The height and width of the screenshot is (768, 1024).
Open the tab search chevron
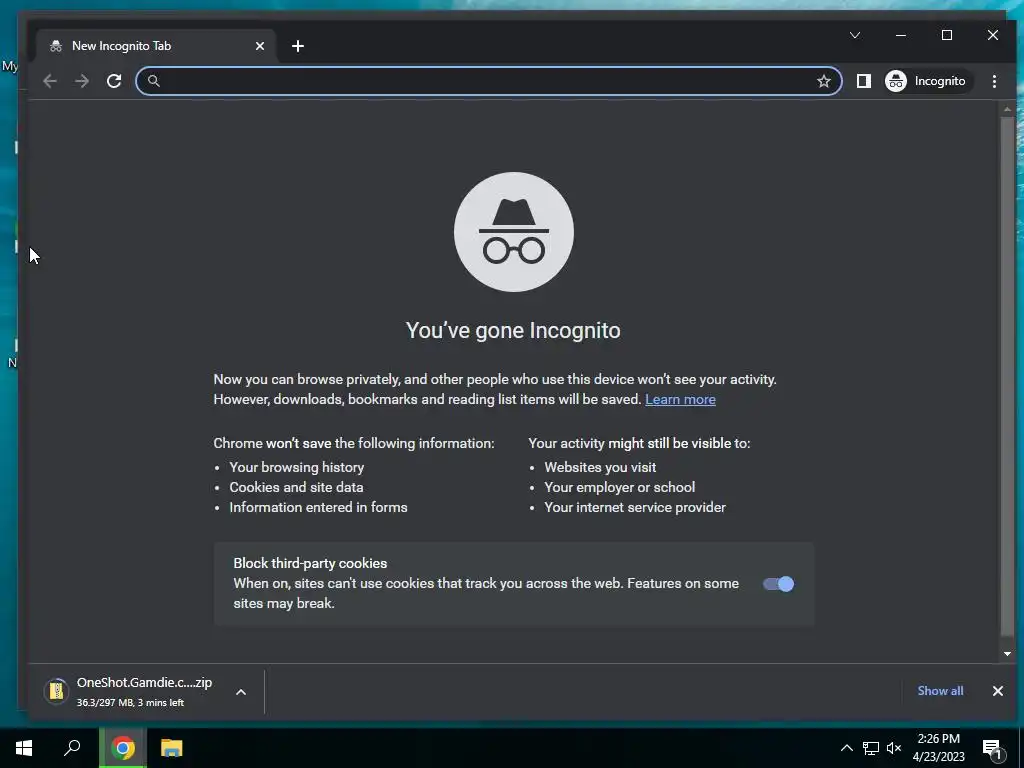(x=855, y=35)
